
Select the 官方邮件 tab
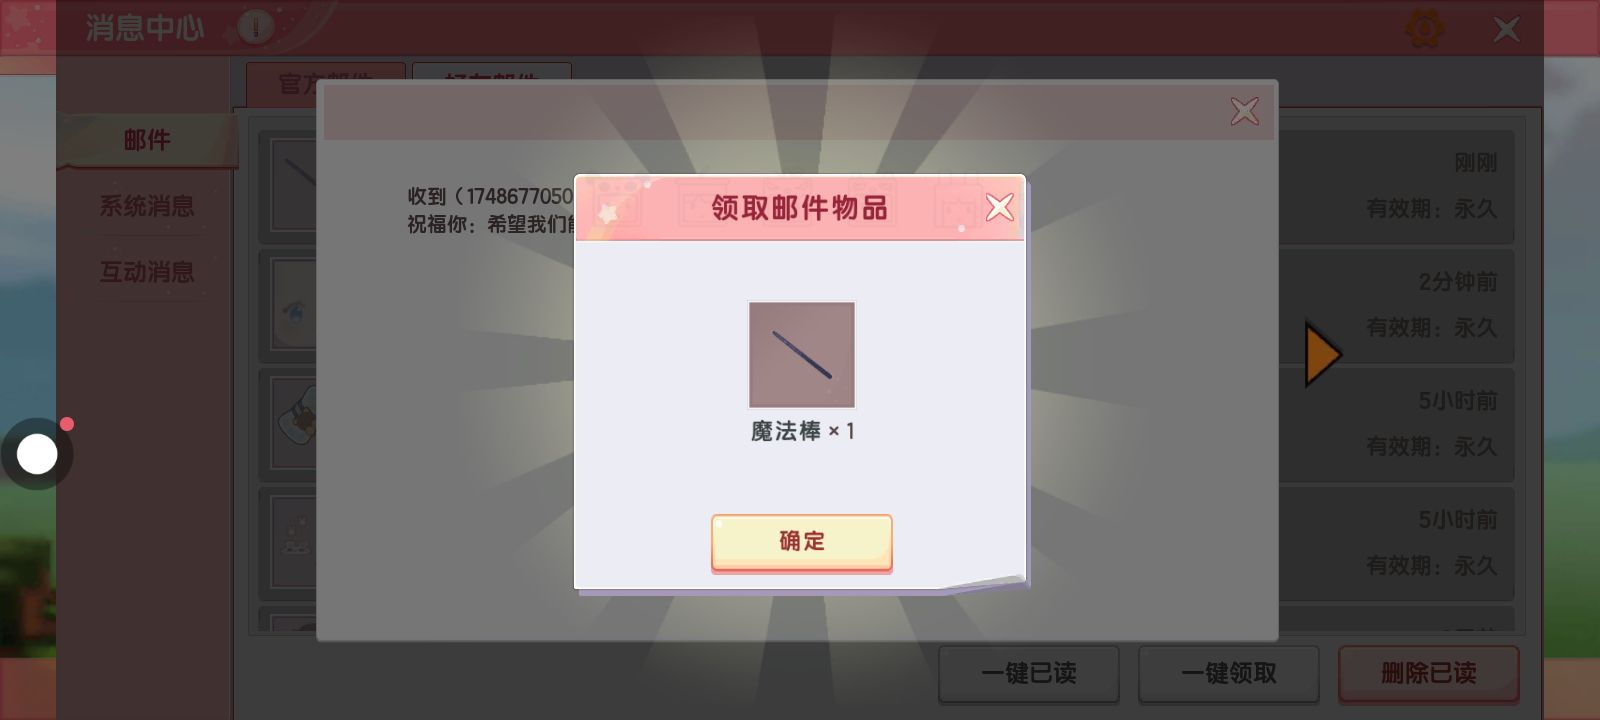tap(326, 79)
